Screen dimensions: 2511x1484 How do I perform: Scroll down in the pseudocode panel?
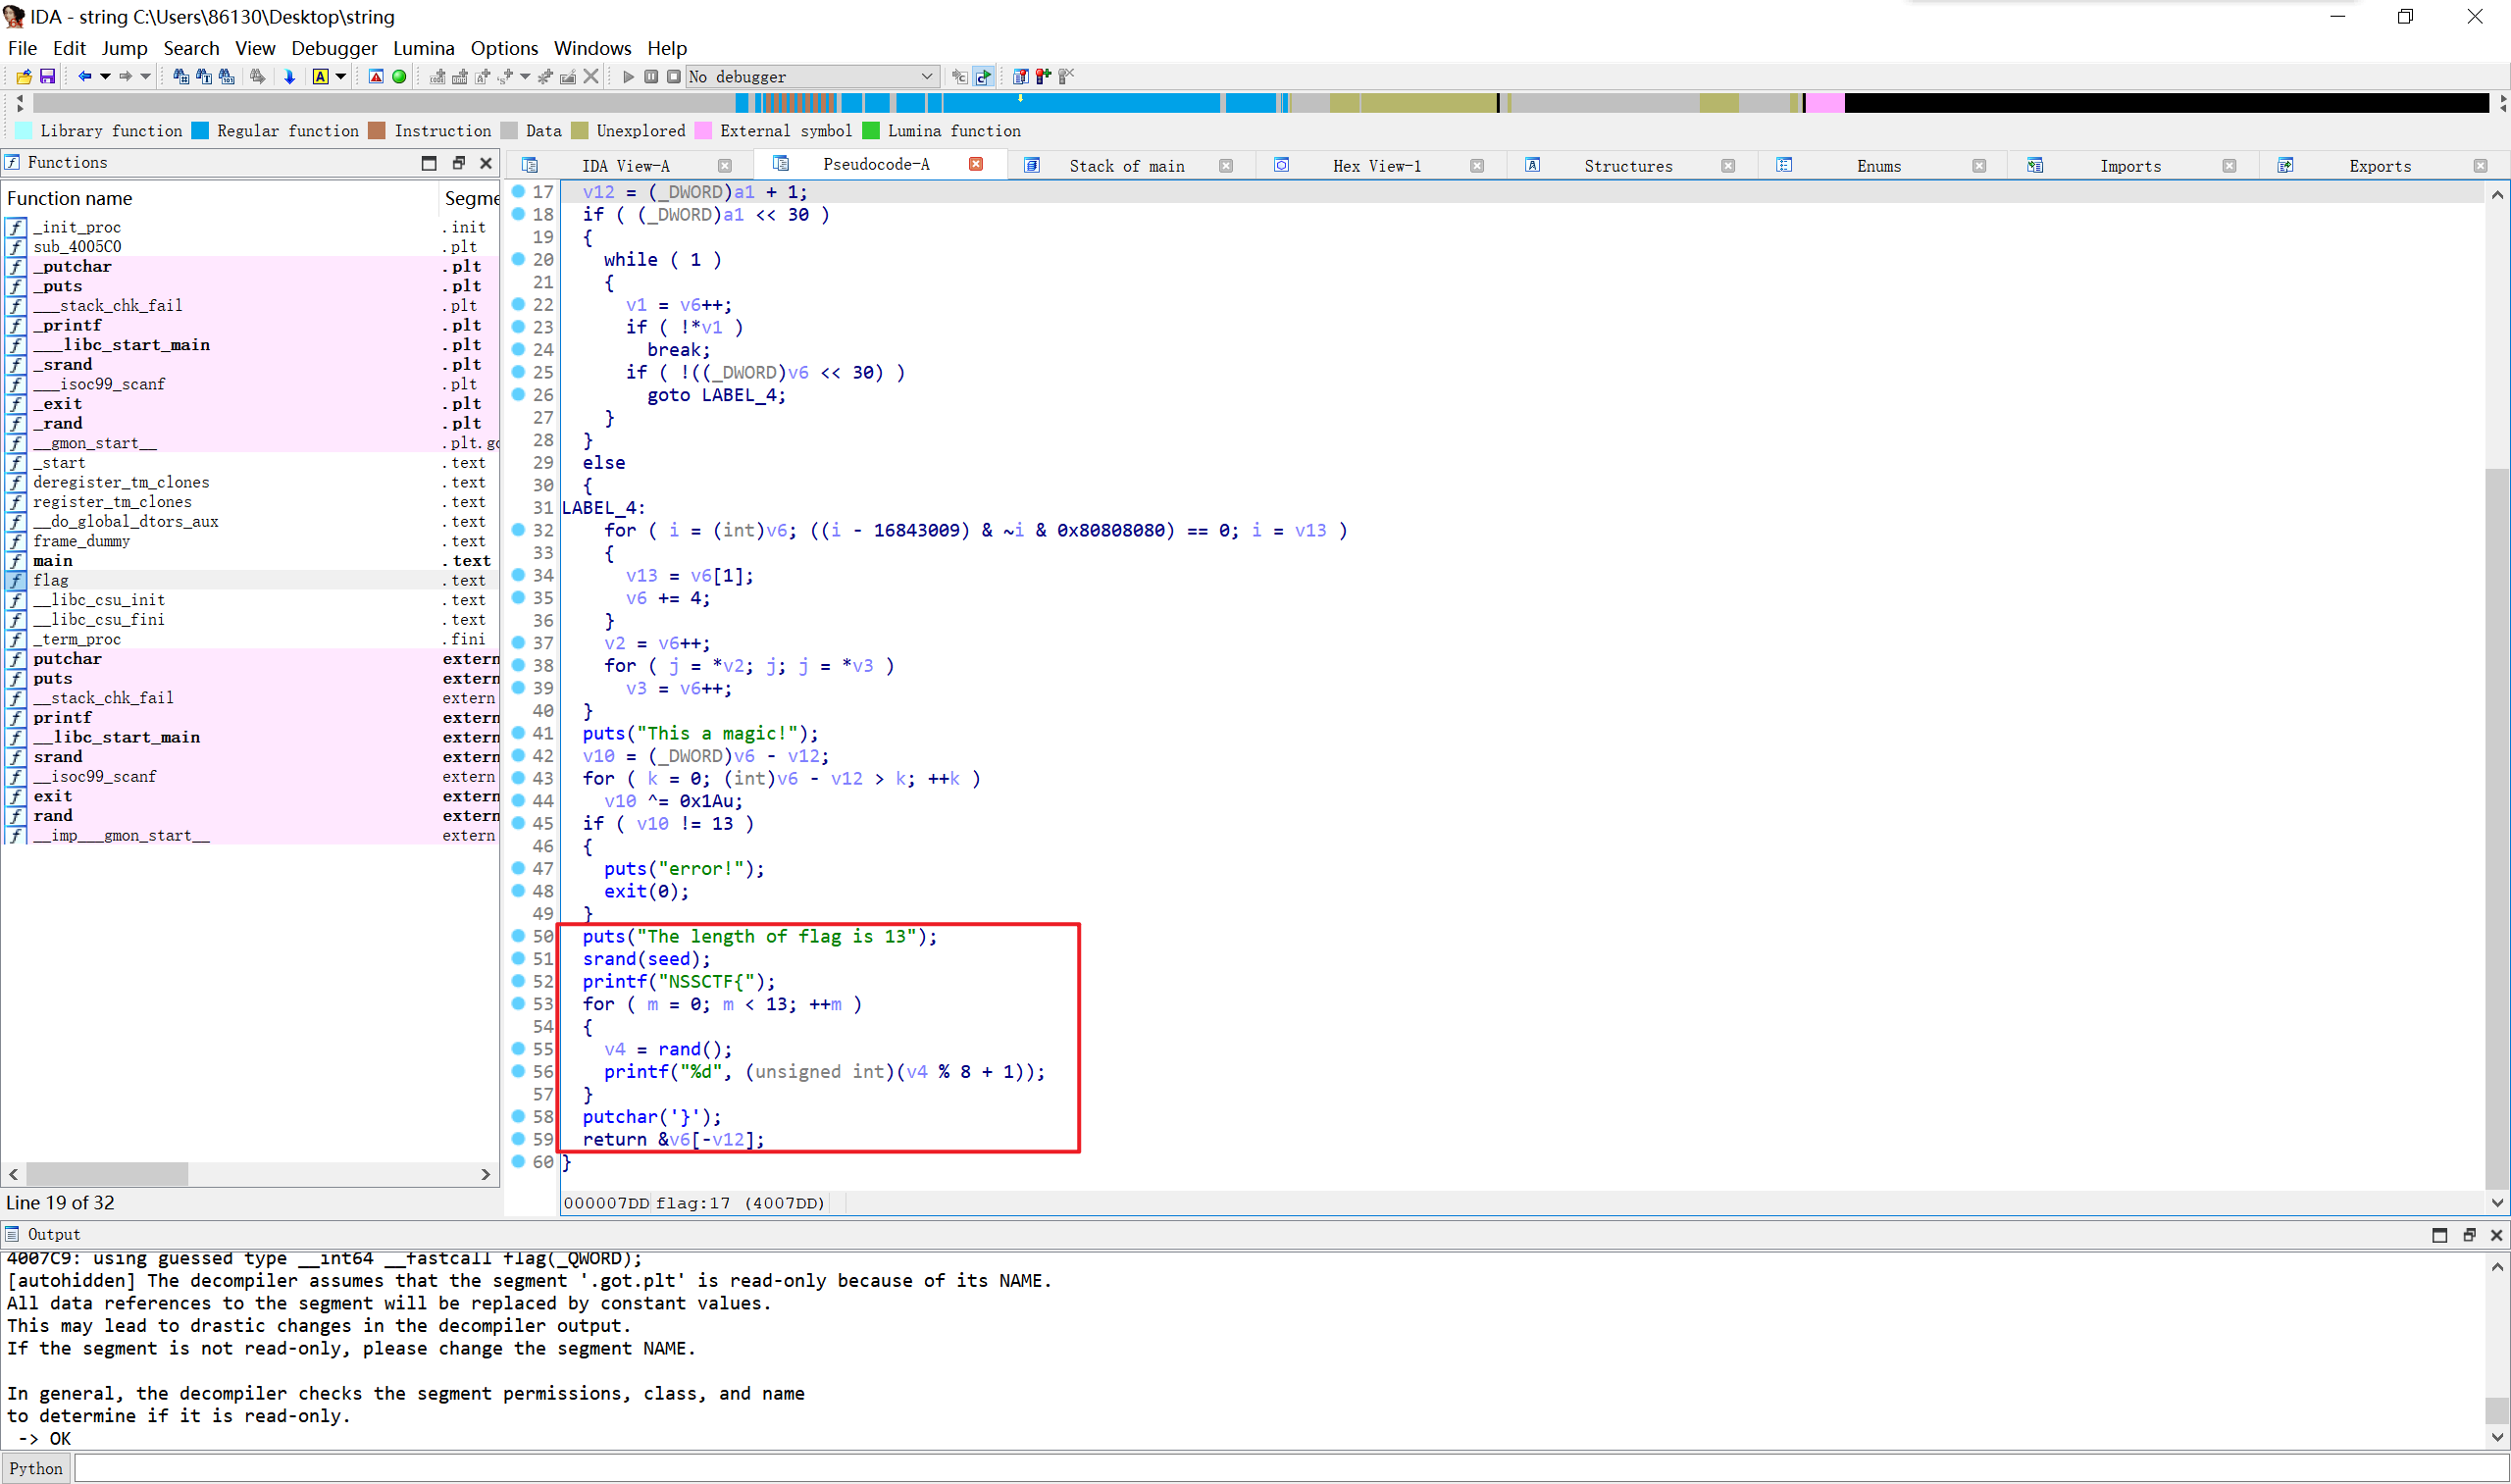click(x=2497, y=1196)
